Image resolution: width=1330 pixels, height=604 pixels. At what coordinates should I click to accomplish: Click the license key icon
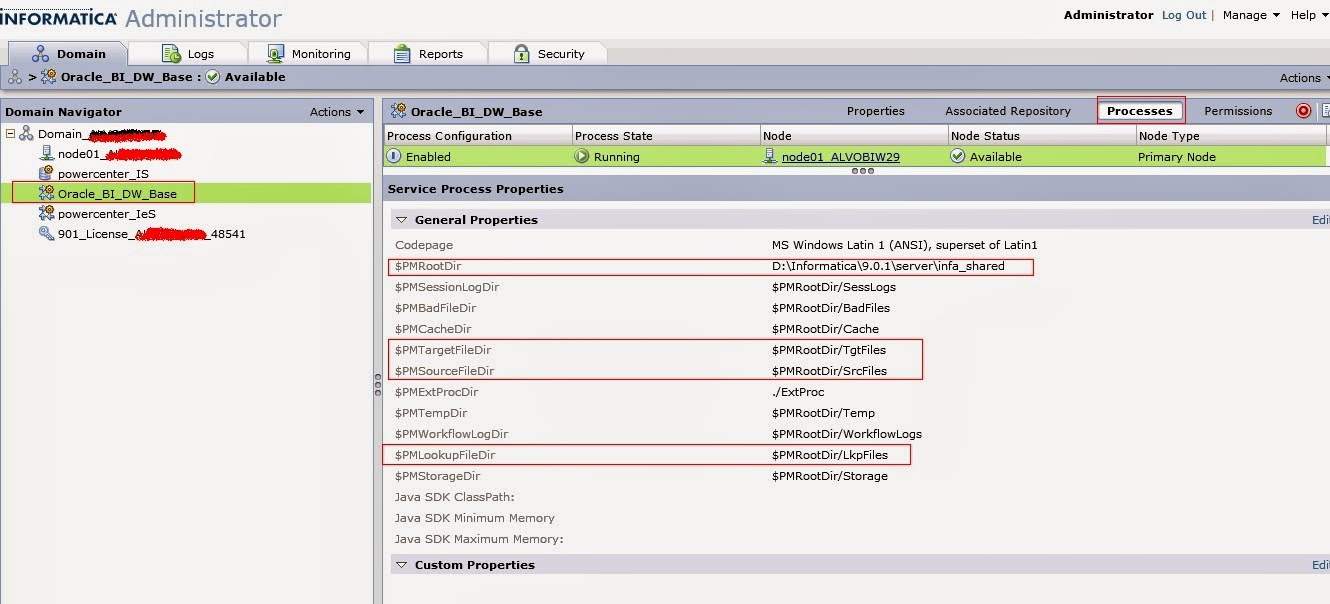coord(46,234)
